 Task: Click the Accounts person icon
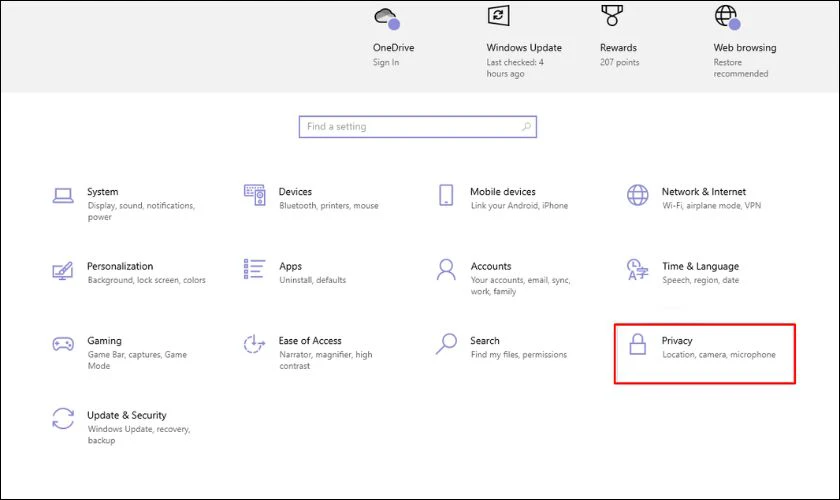(446, 270)
